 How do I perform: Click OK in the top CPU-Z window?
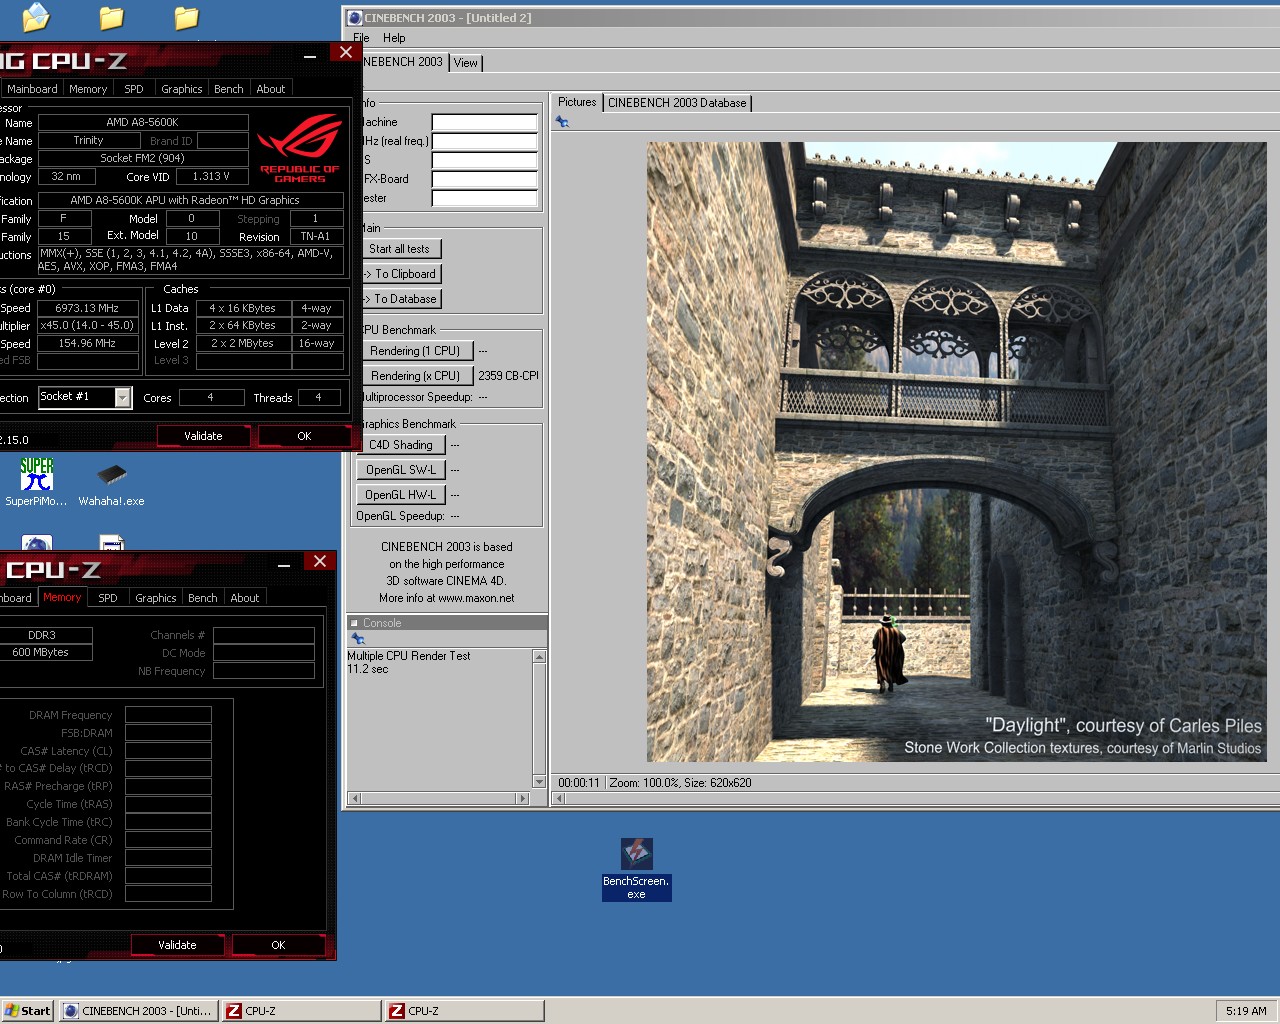[304, 436]
